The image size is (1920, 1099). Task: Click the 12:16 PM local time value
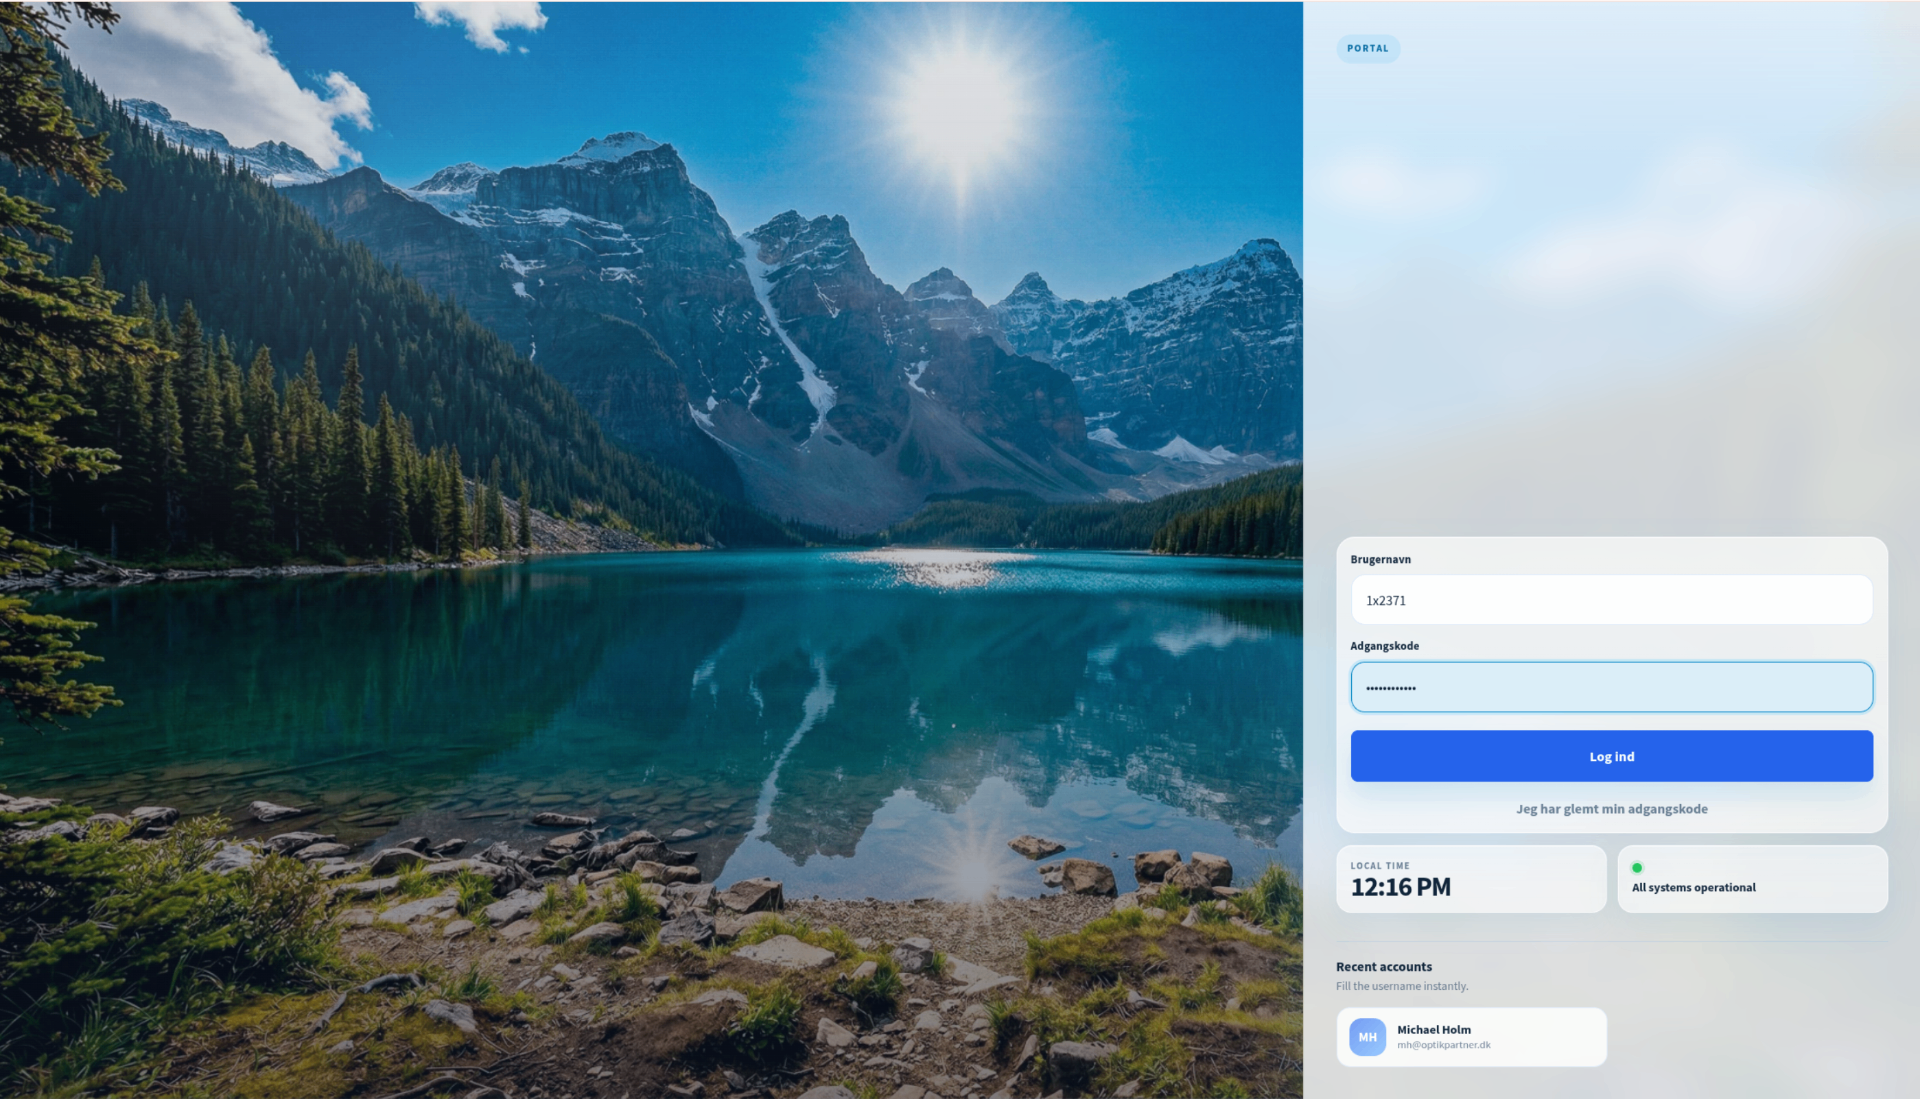1400,887
